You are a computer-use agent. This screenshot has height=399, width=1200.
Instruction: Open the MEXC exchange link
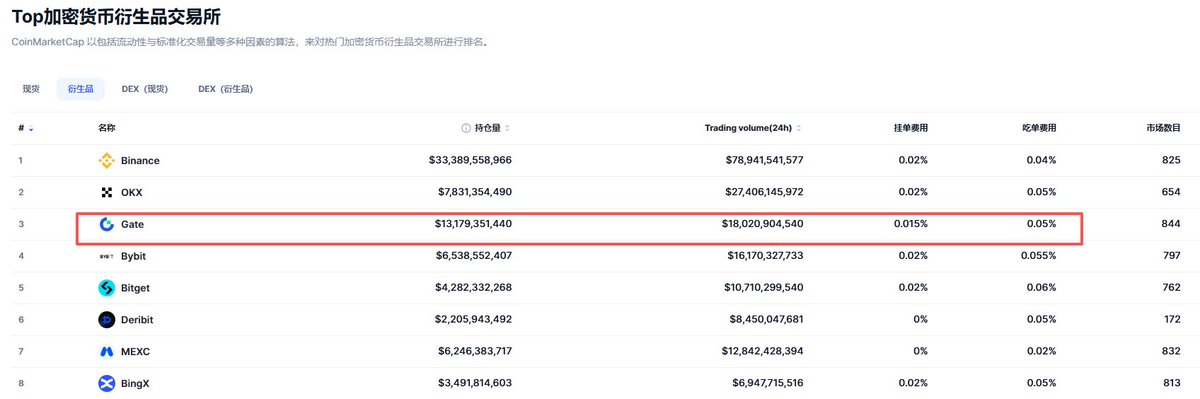click(135, 352)
